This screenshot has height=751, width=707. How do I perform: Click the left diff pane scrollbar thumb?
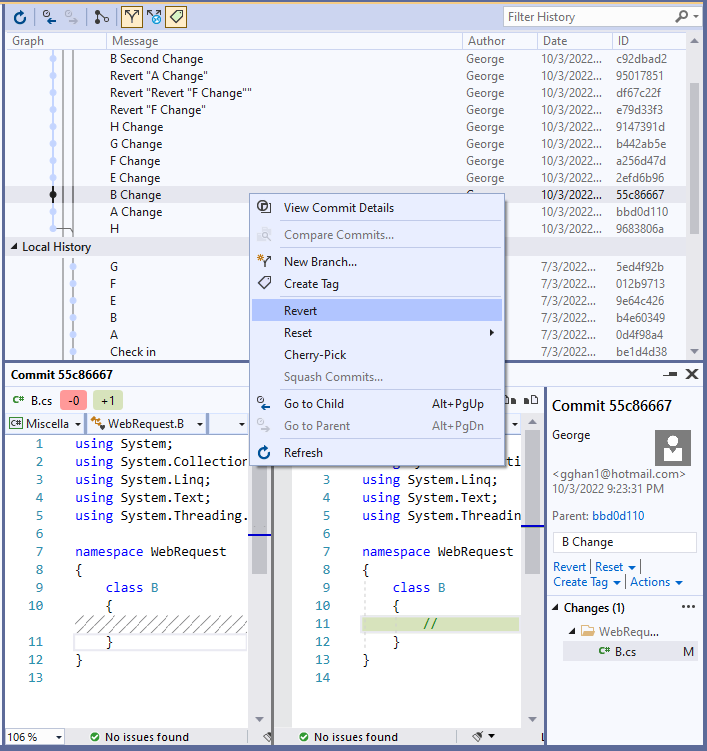tap(260, 522)
